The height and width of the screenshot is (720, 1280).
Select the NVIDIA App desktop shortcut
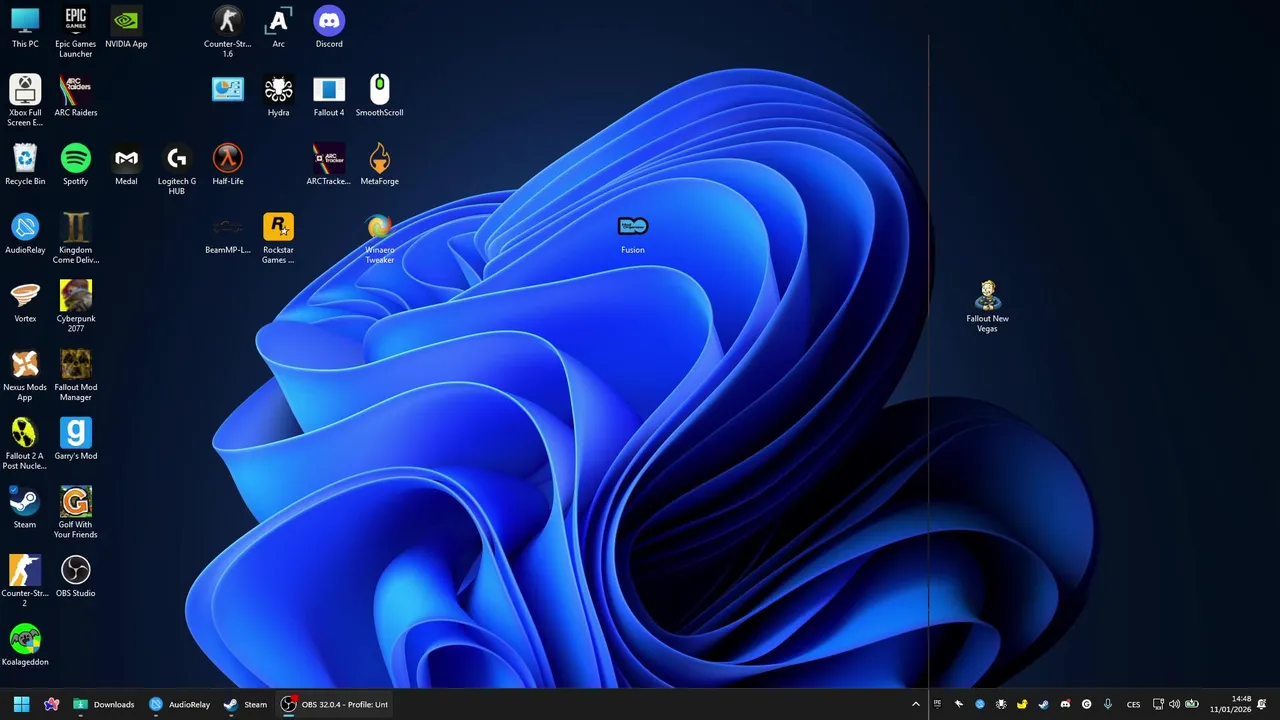click(126, 28)
